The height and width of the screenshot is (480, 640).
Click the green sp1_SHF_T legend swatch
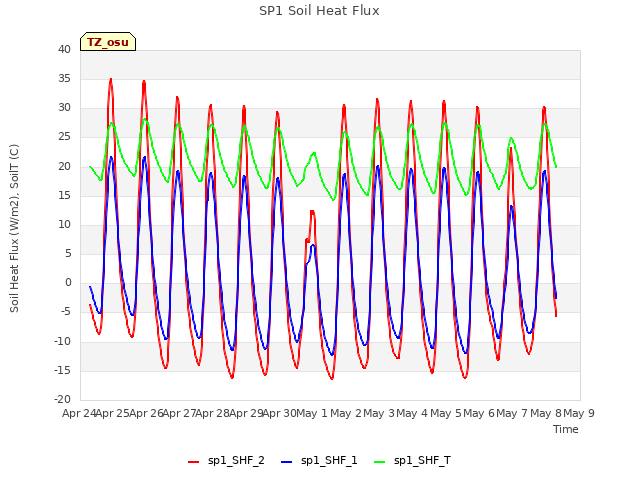pos(380,462)
